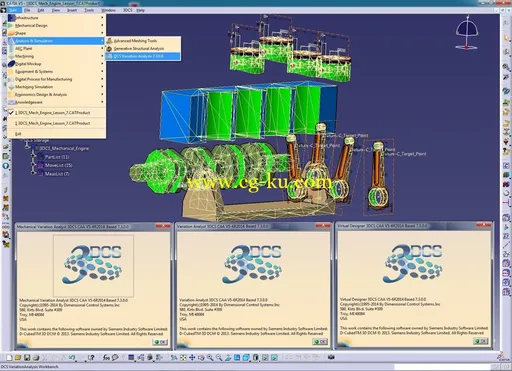512x371 pixels.
Task: Open the Isometric quick view icon
Action: click(x=246, y=358)
